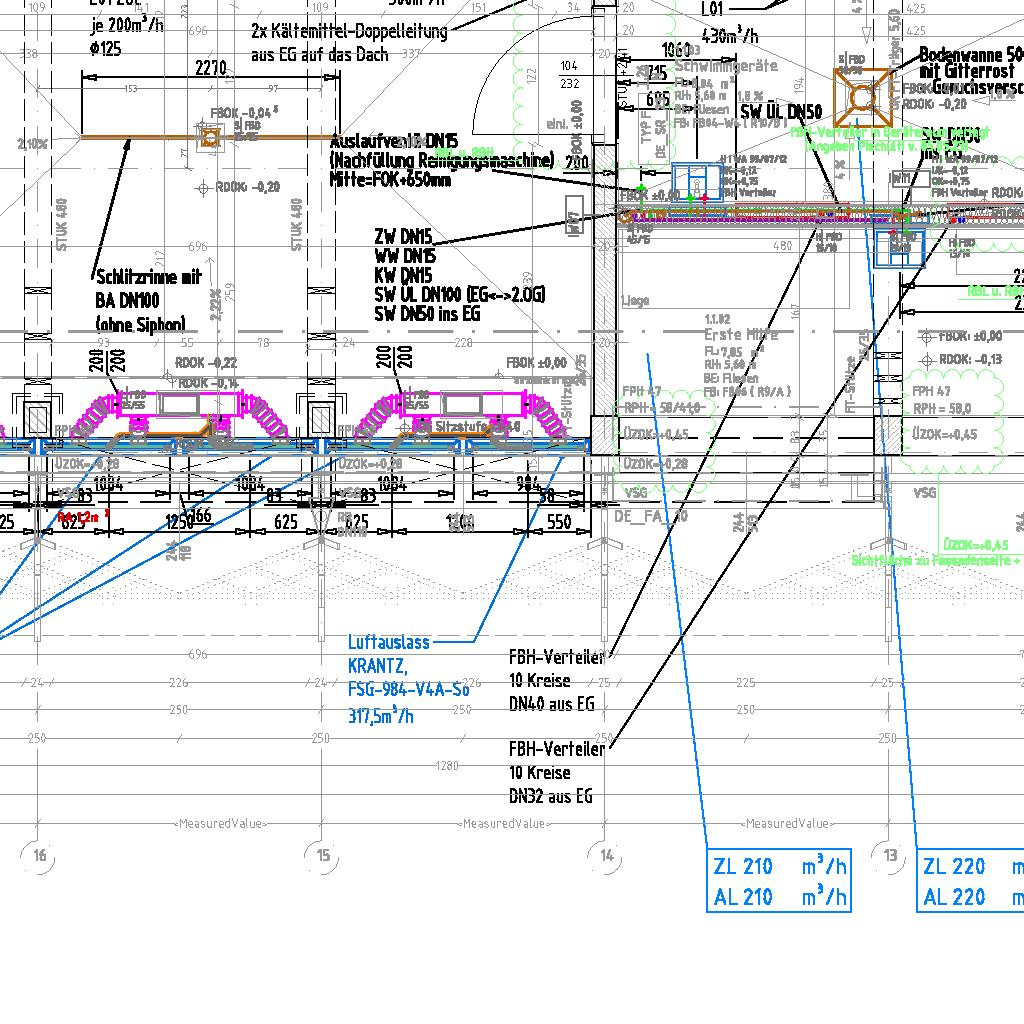Click grid axis bubble 16
This screenshot has width=1024, height=1024.
[39, 856]
